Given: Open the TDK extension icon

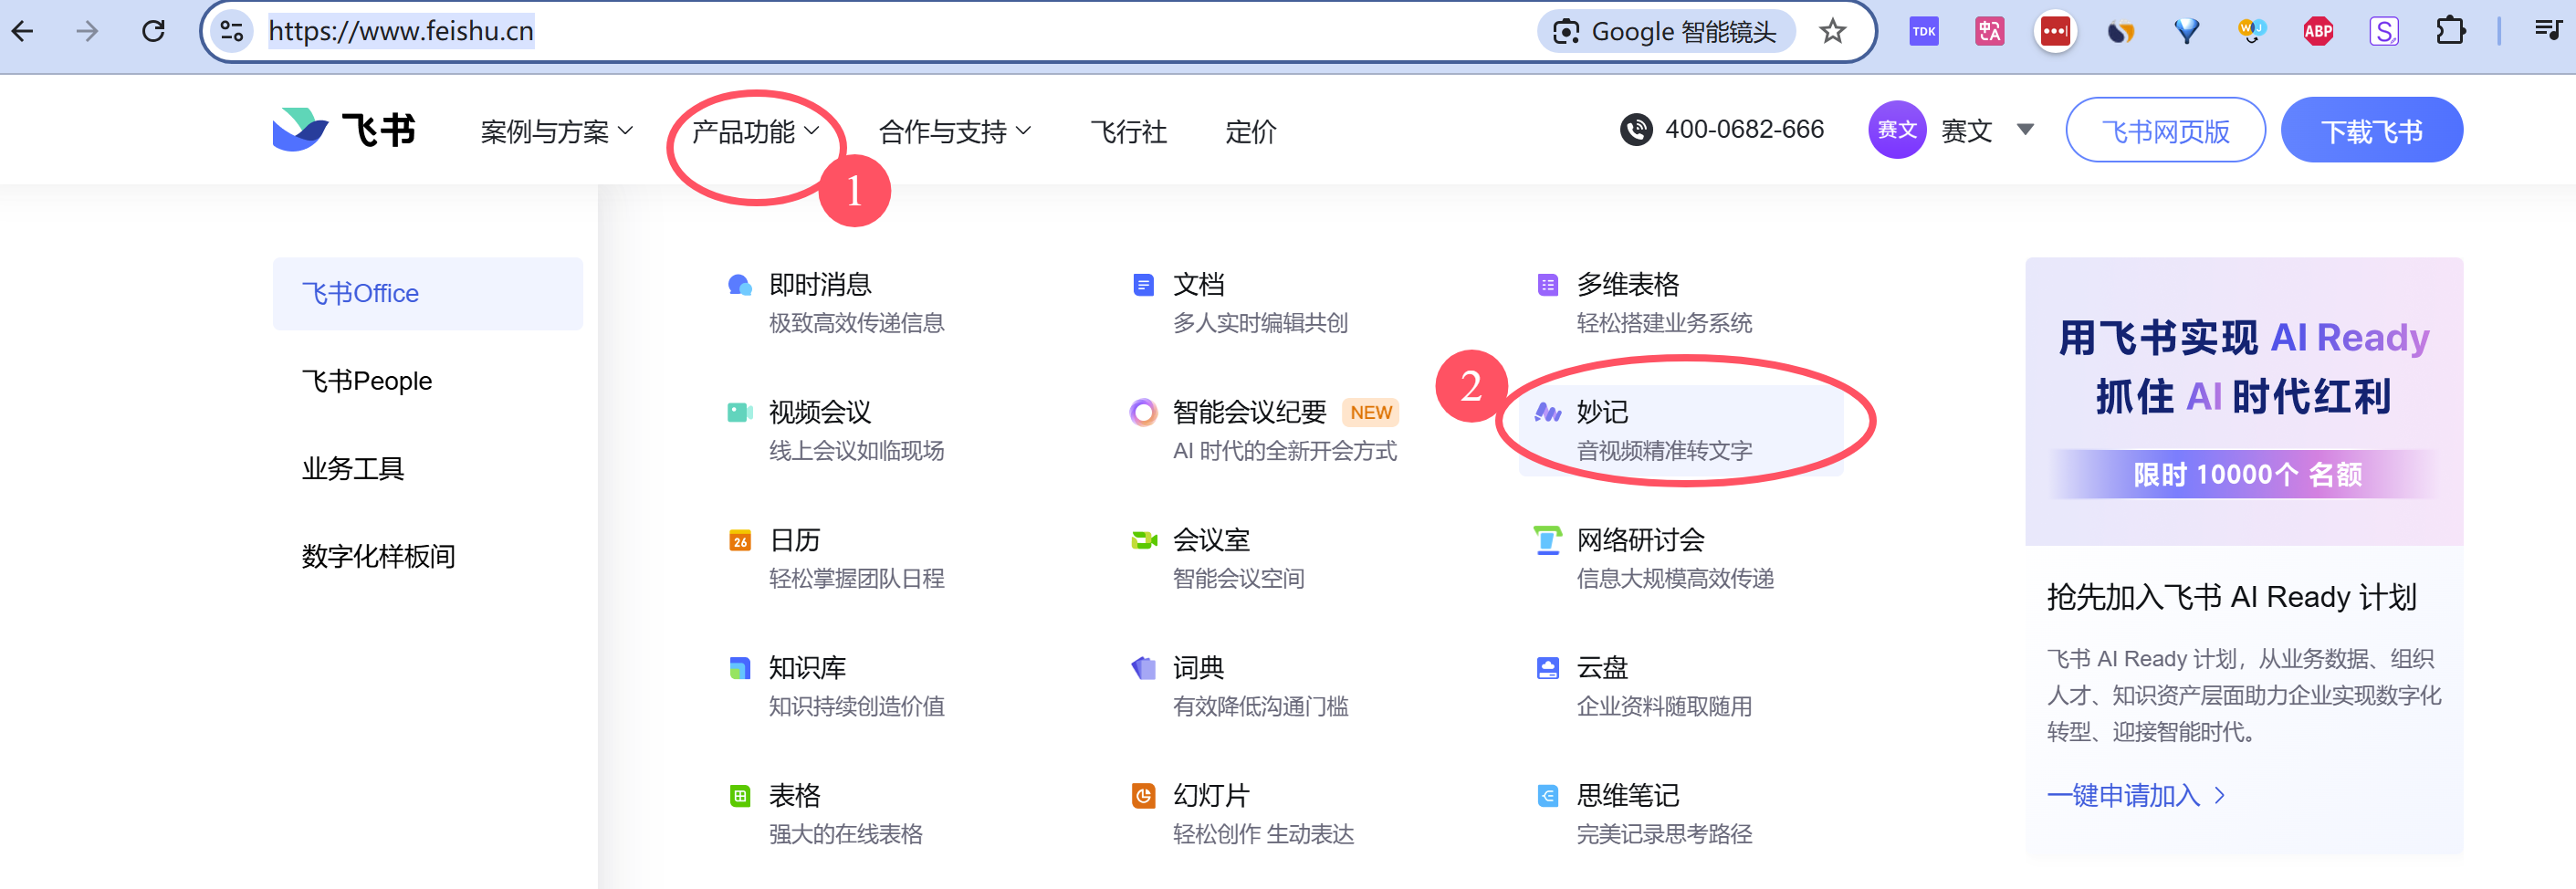Looking at the screenshot, I should (x=1924, y=32).
